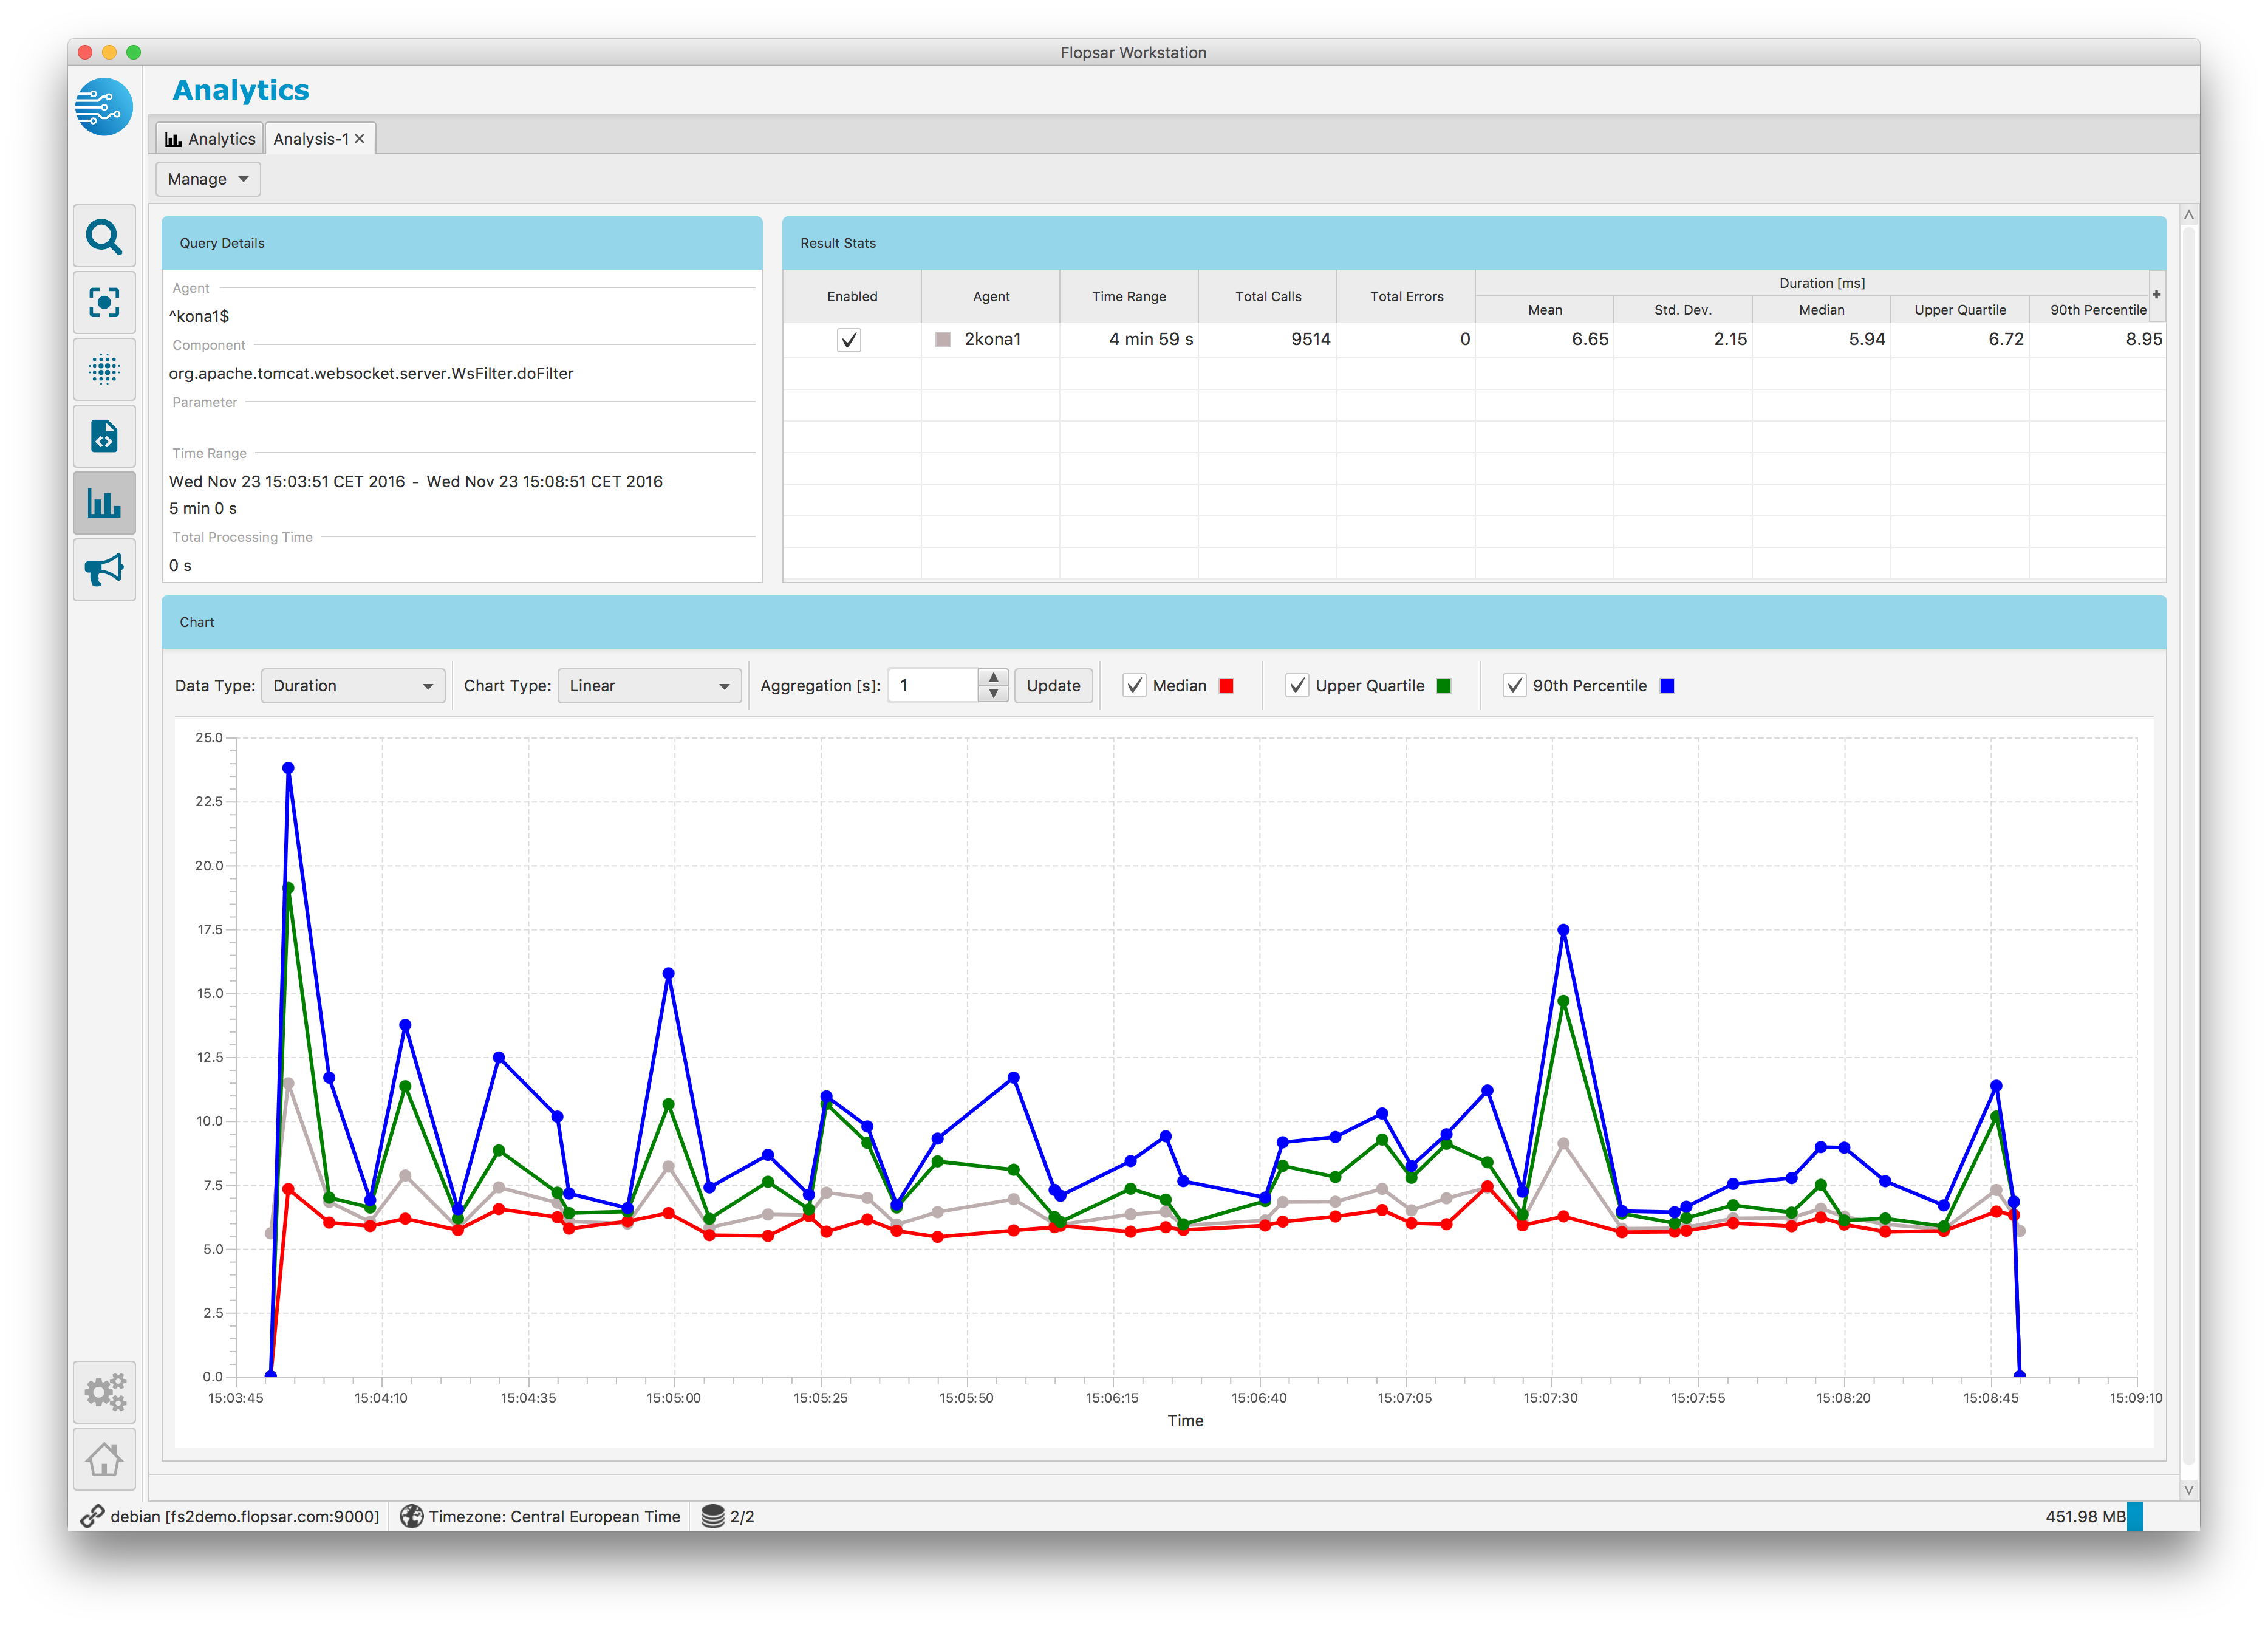This screenshot has height=1628, width=2268.
Task: Open the search magnifier sidebar tool
Action: [x=104, y=237]
